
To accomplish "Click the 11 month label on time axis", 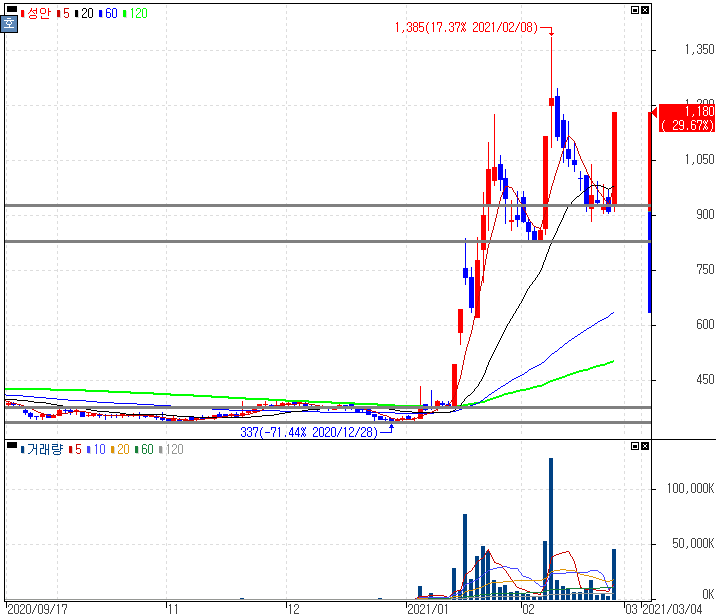I will (173, 609).
